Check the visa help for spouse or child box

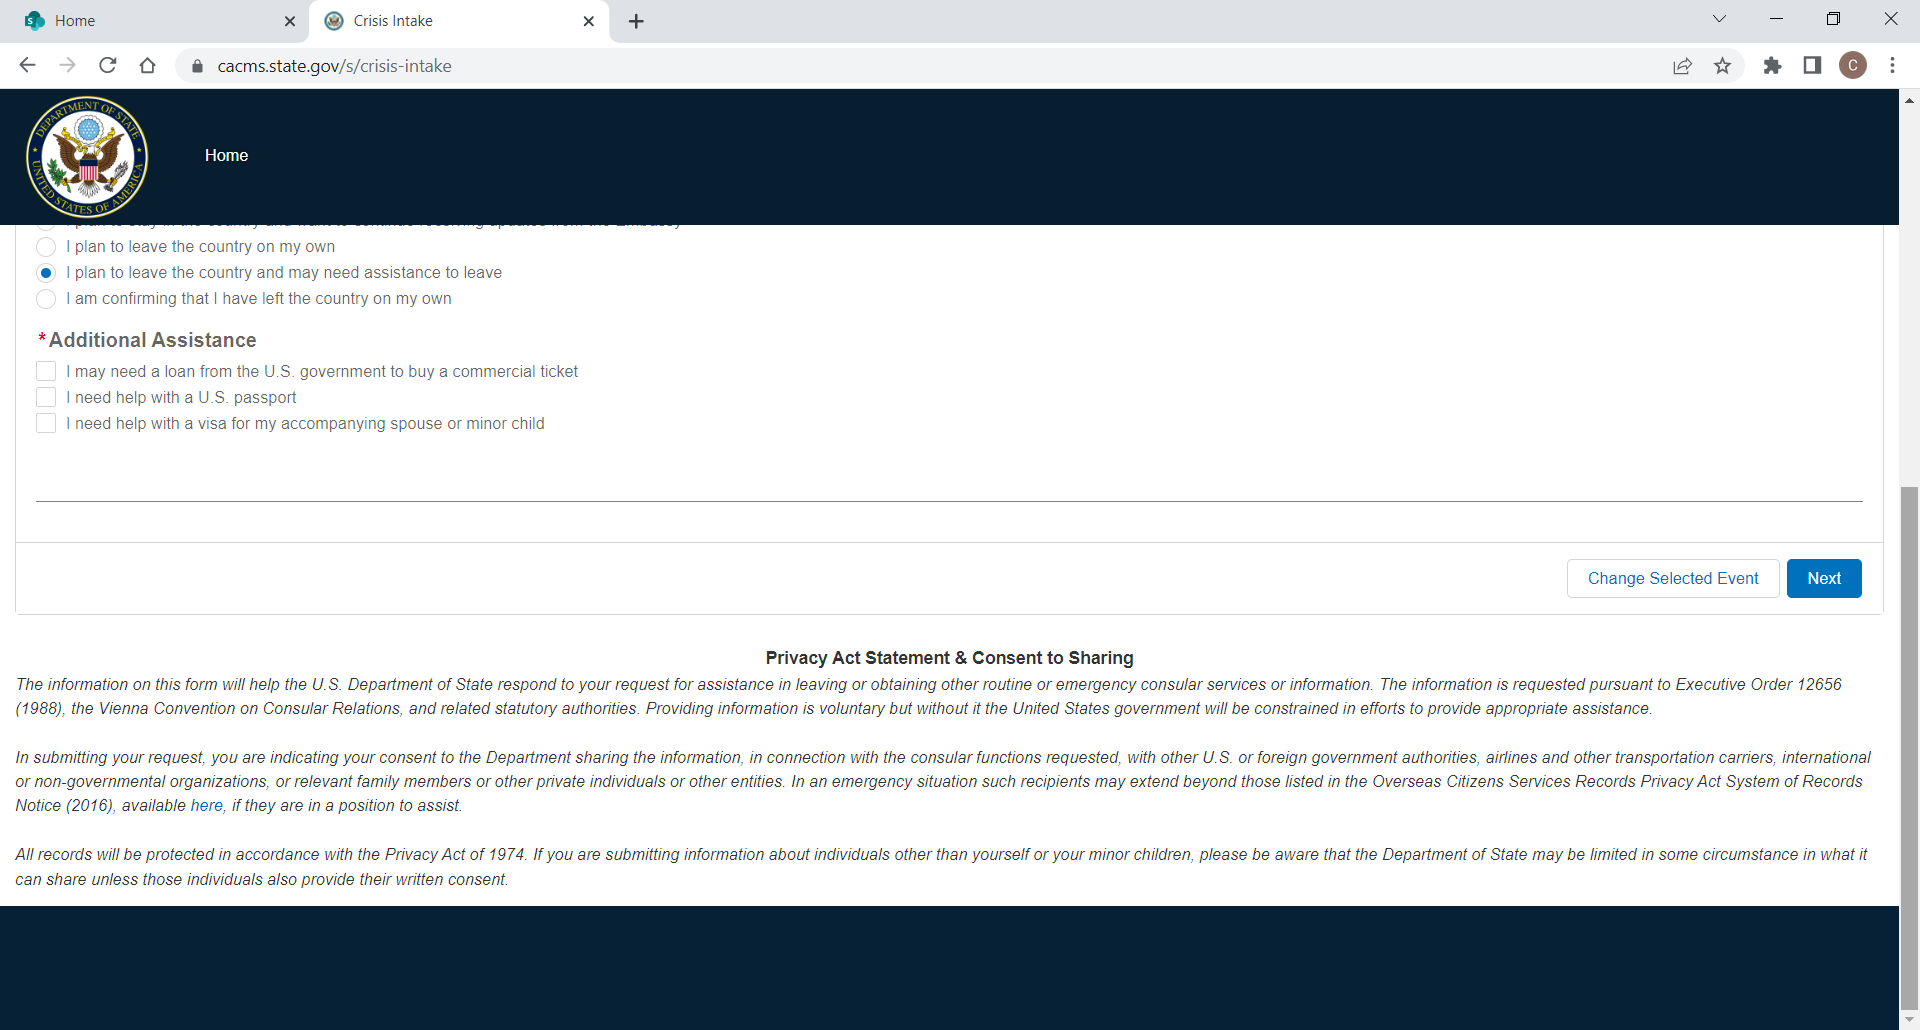[46, 423]
